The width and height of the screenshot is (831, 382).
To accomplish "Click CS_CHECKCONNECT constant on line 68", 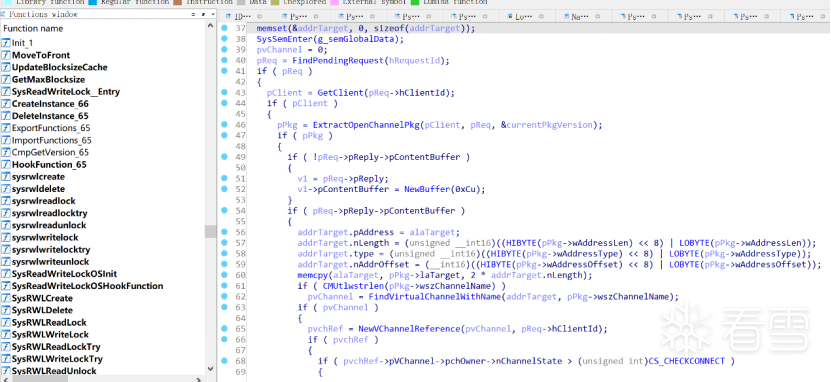I will point(686,361).
